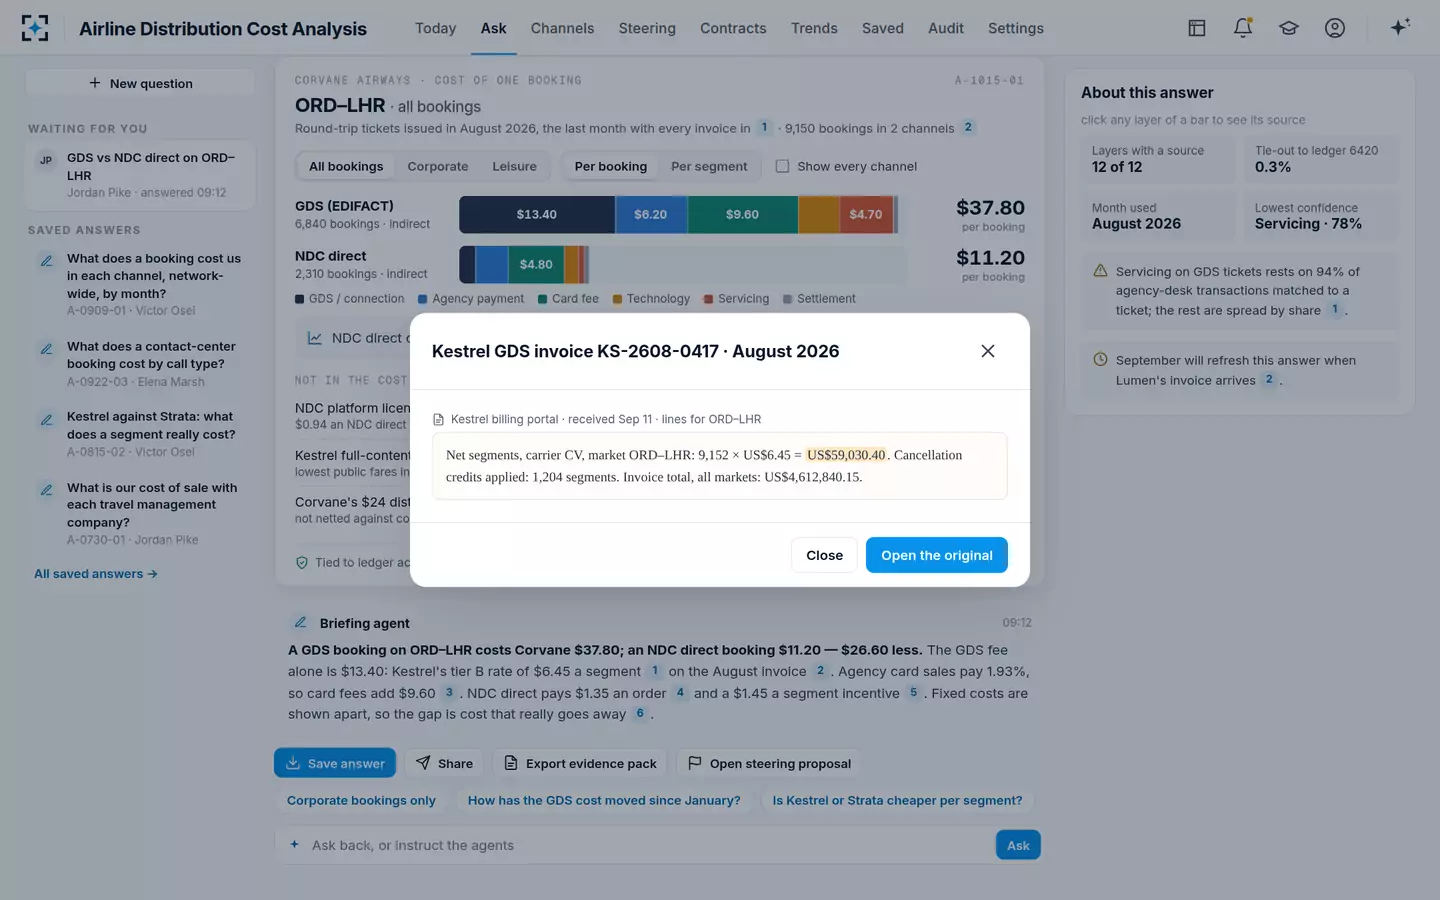This screenshot has width=1440, height=900.
Task: Click Open the original button
Action: 937,555
